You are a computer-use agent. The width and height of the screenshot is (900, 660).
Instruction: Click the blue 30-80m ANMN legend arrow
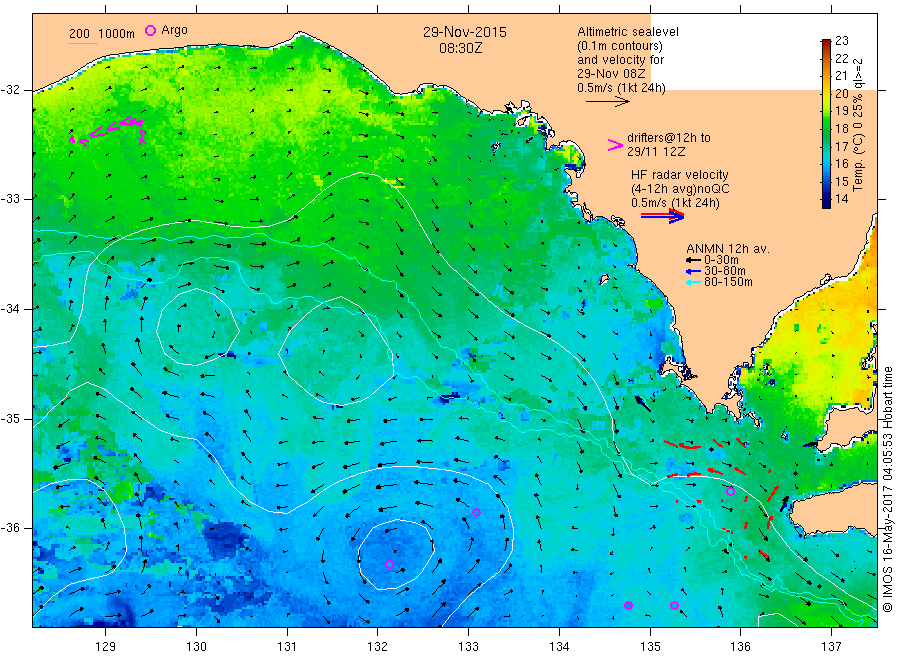tap(693, 271)
